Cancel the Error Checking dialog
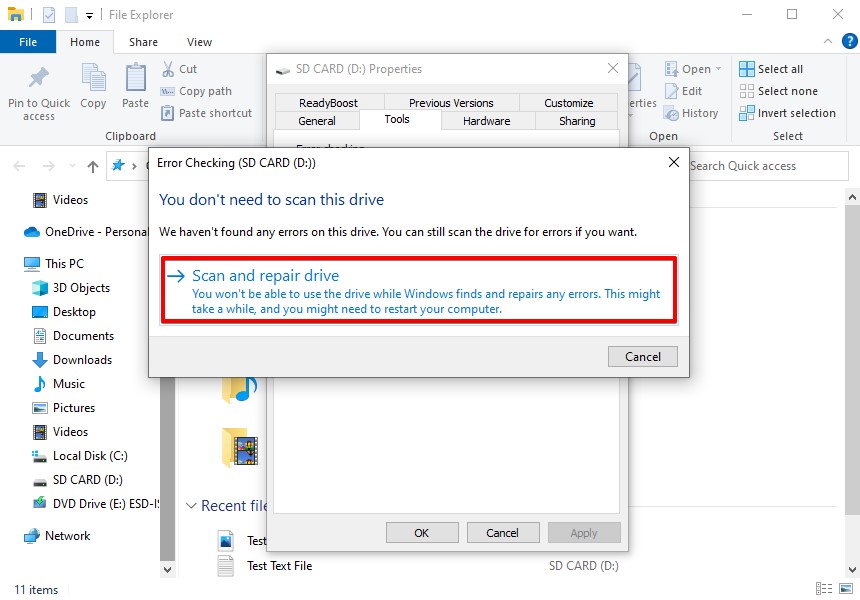This screenshot has height=600, width=860. [x=642, y=356]
